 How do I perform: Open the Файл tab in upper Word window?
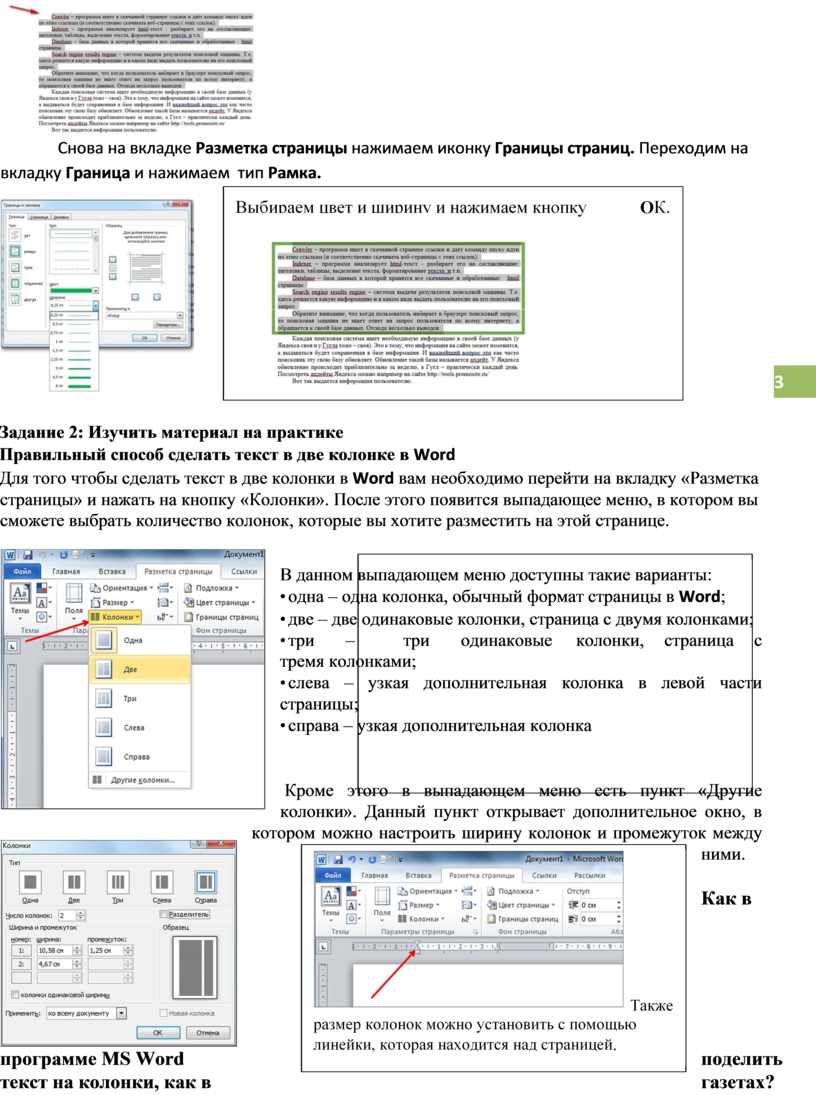click(22, 571)
